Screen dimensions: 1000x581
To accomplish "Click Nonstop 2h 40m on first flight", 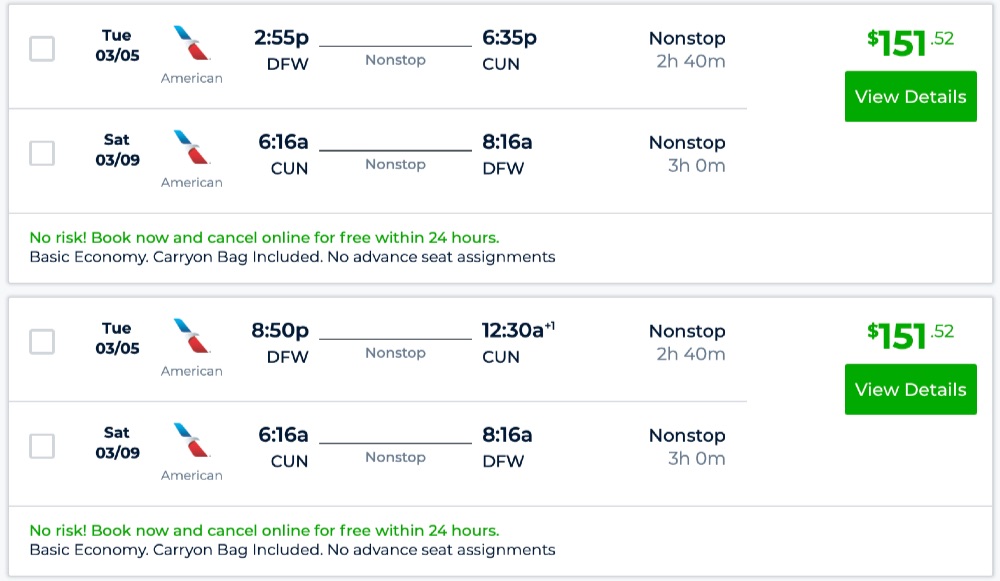I will pos(687,50).
